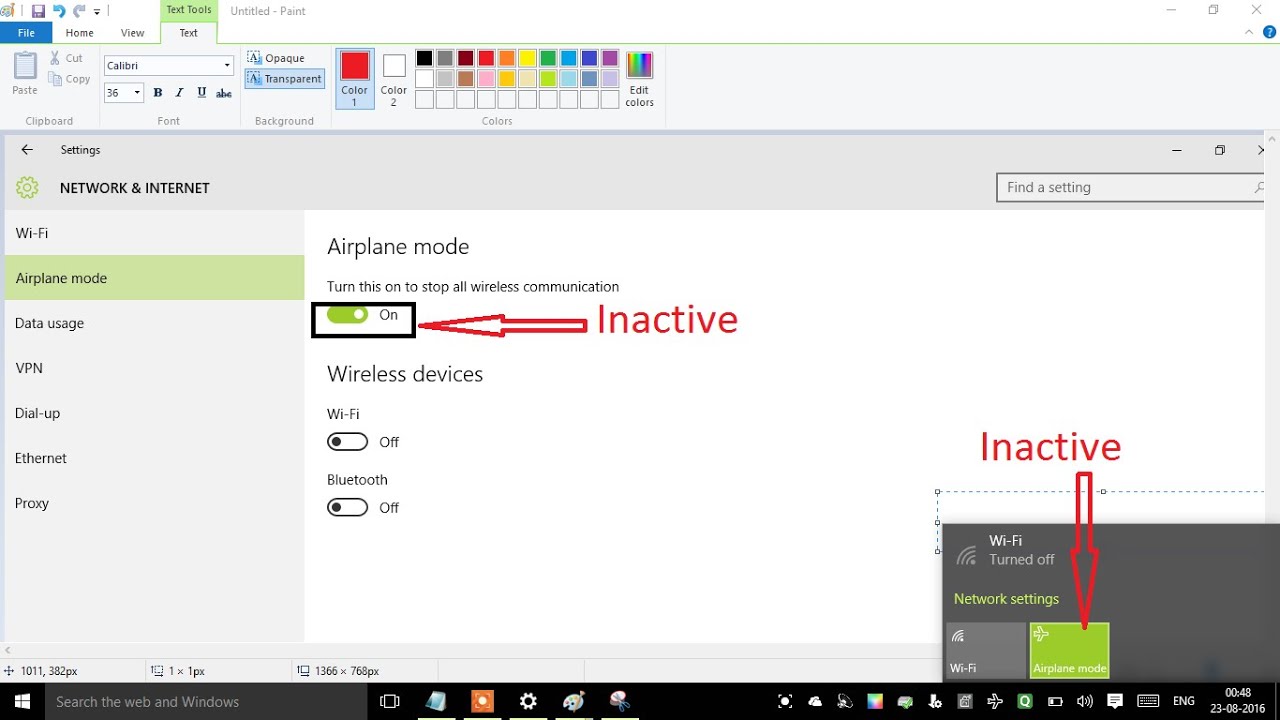Toggle the Wi-Fi wireless device switch

[x=348, y=442]
